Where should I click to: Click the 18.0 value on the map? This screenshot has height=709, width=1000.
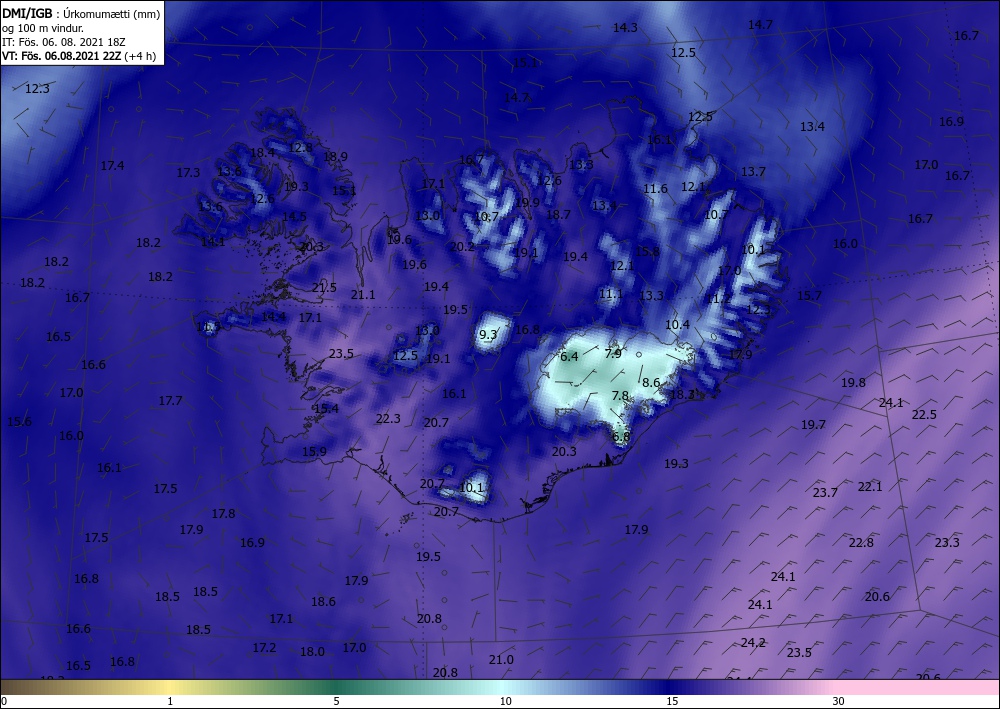pyautogui.click(x=312, y=652)
